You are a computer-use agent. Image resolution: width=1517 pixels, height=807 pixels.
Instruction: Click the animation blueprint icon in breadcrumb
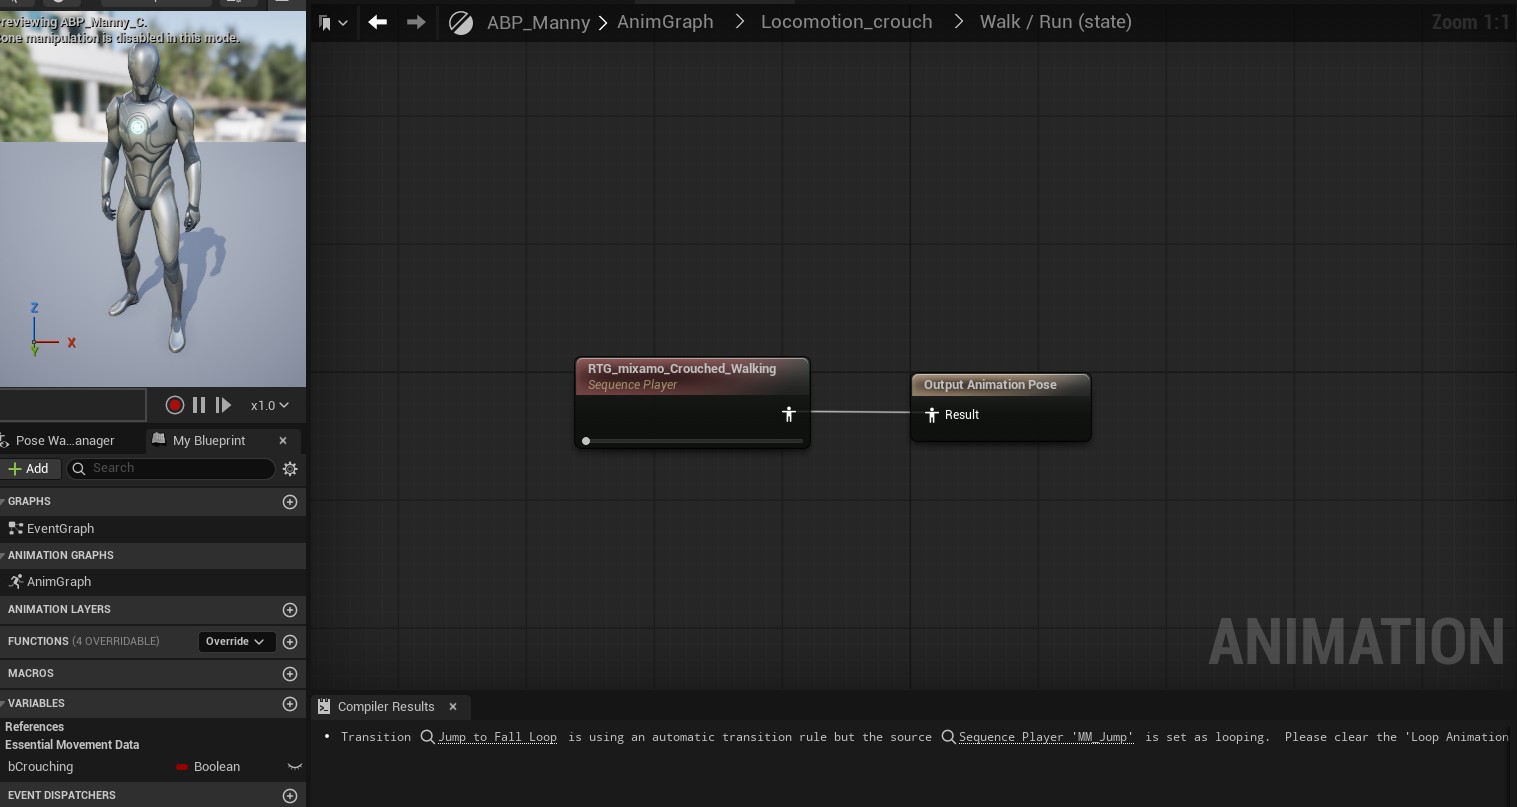click(461, 22)
